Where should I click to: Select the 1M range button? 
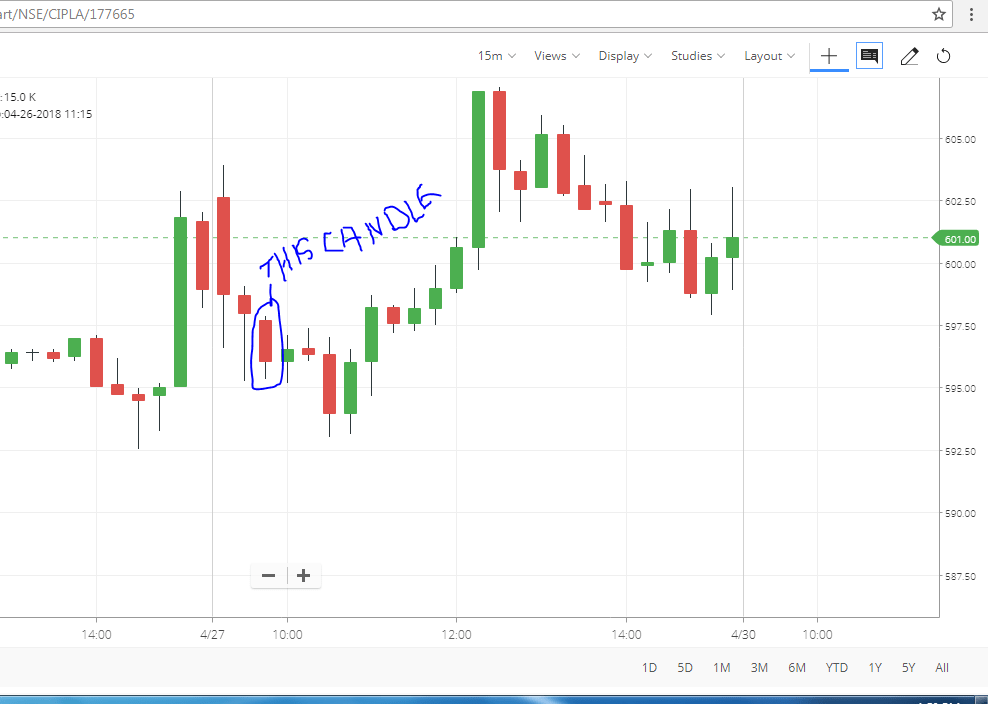coord(721,667)
